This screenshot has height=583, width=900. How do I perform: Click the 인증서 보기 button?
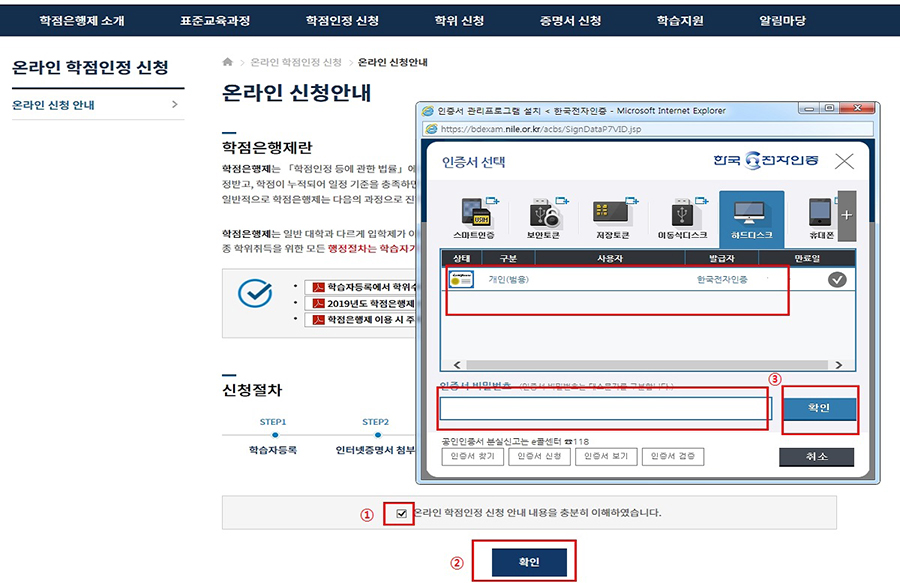coord(606,456)
